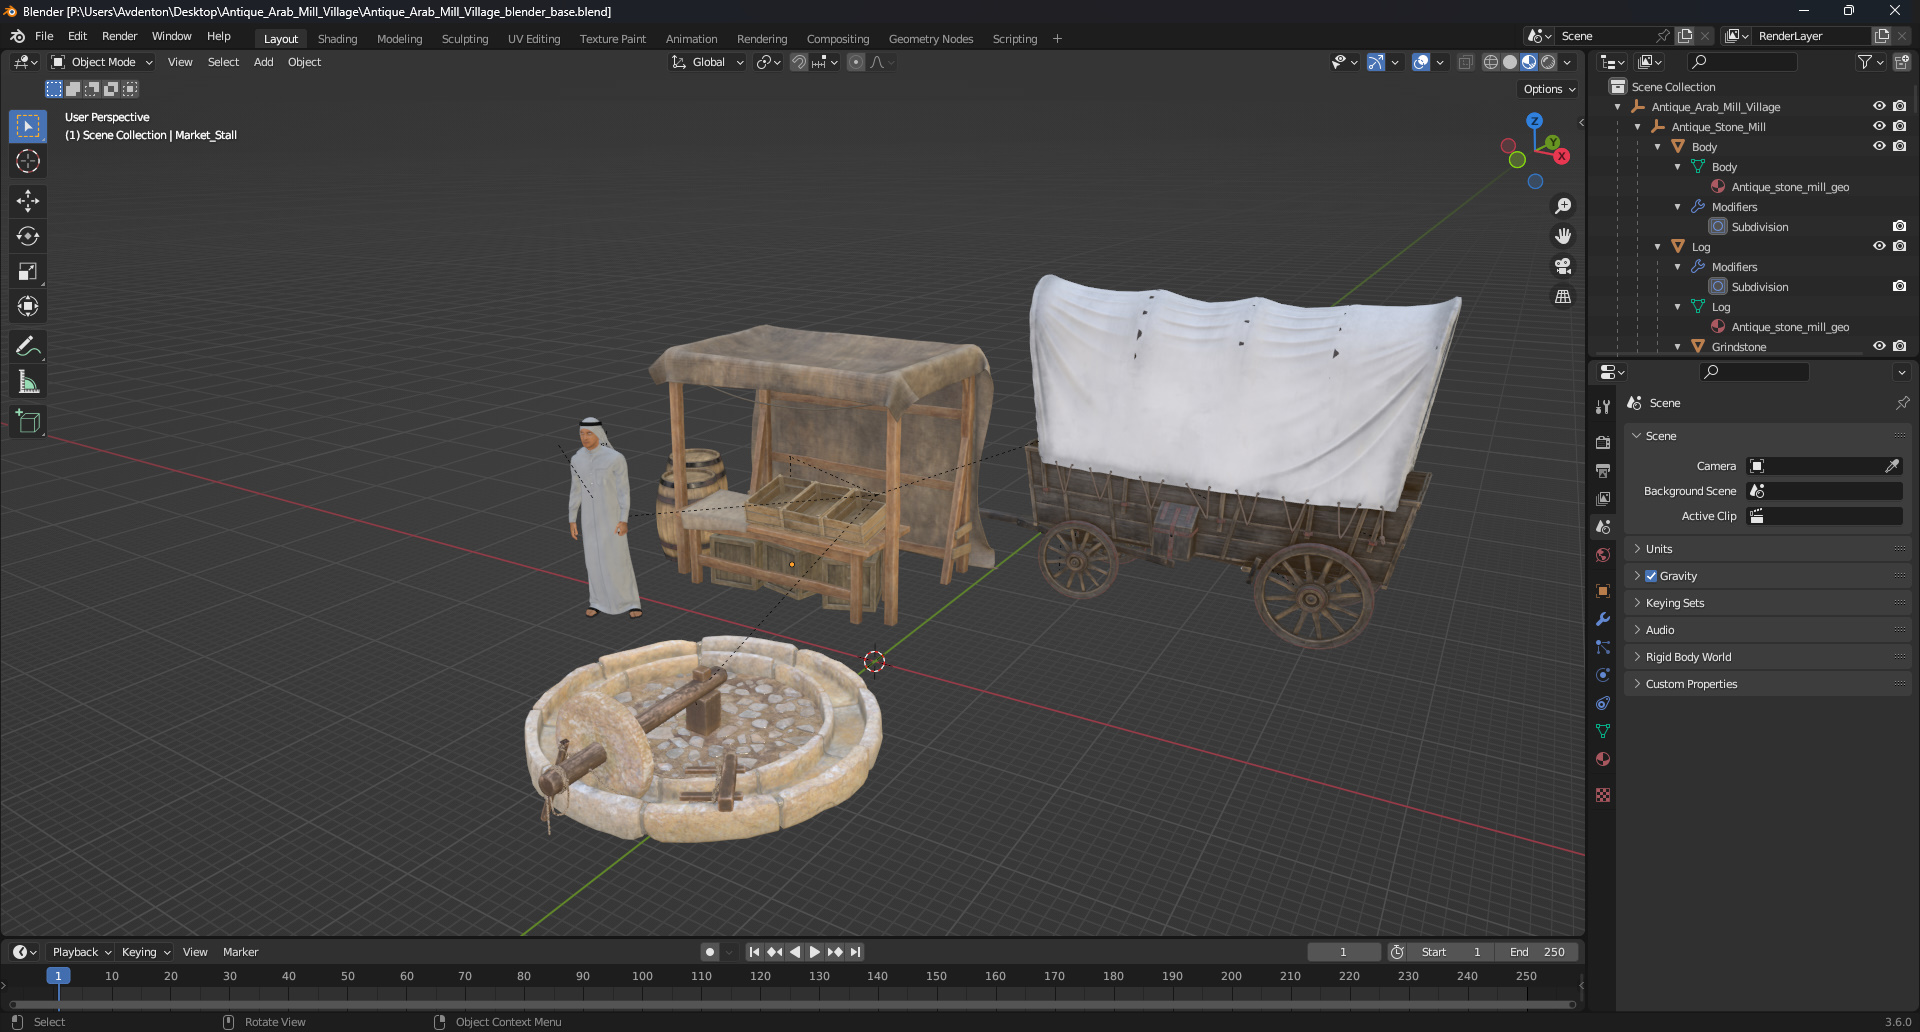1920x1032 pixels.
Task: Hide Antique_Arab_Mill_Village in viewport
Action: (1879, 106)
